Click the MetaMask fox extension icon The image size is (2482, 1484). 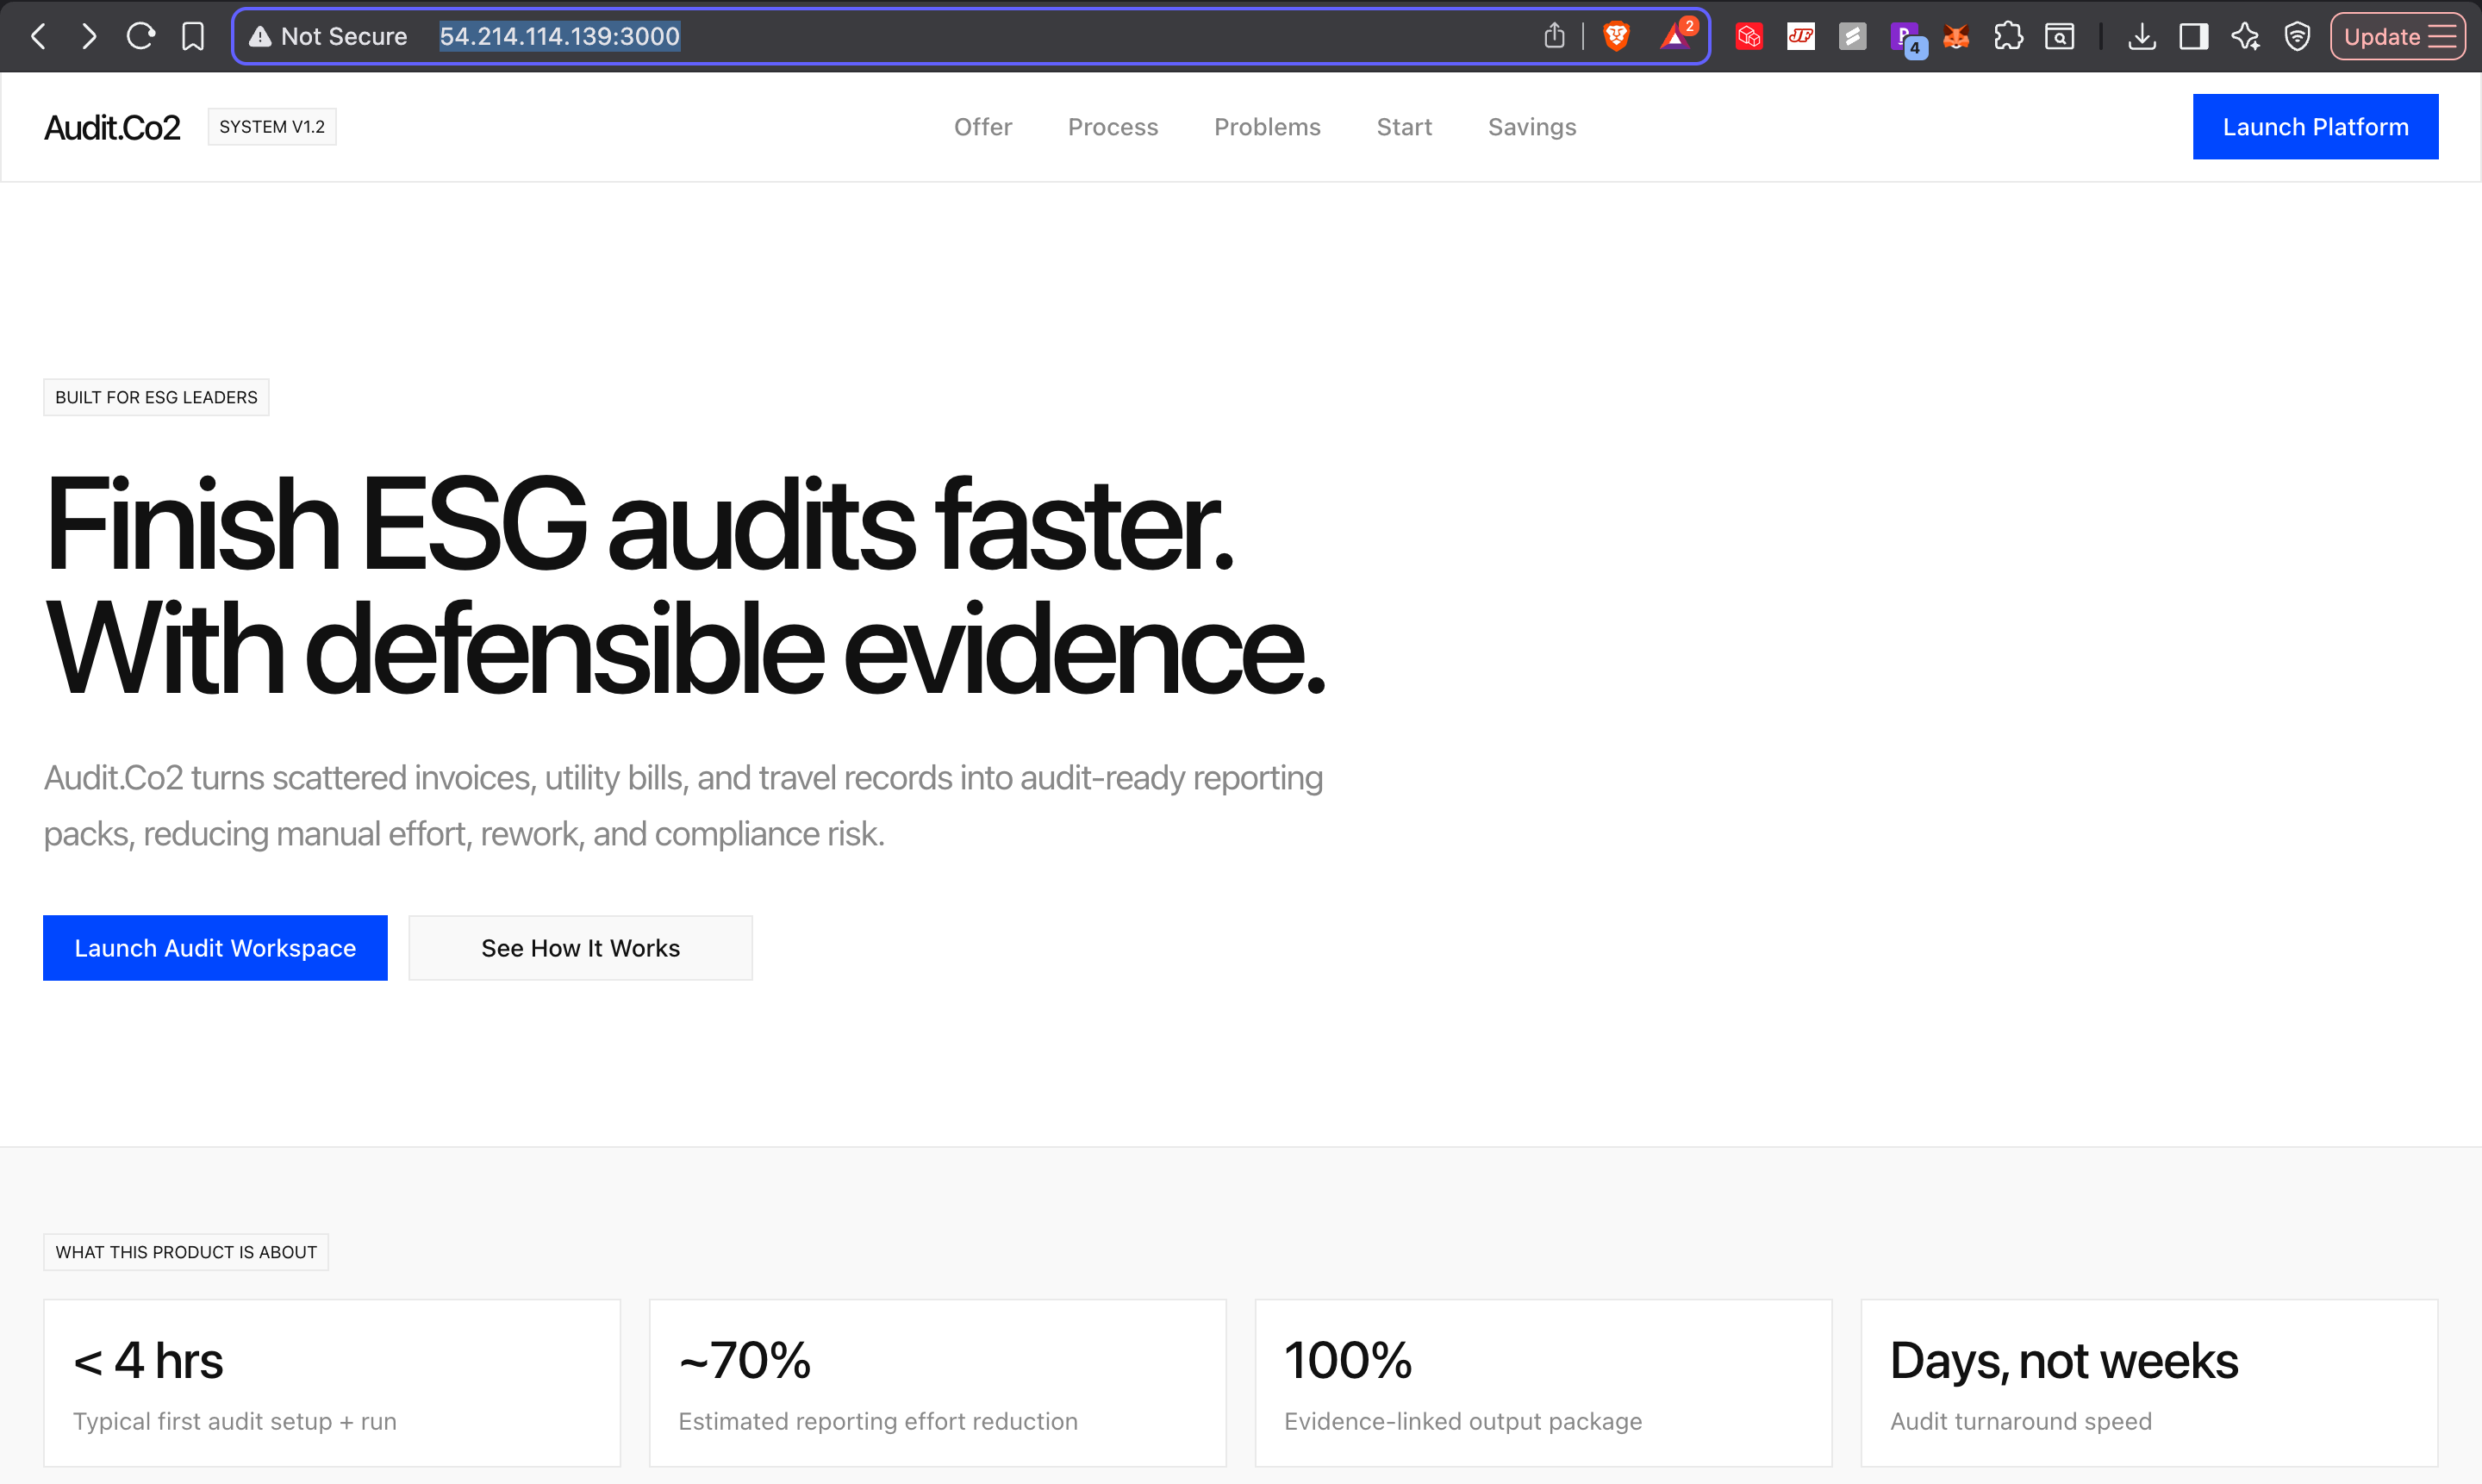tap(1956, 37)
